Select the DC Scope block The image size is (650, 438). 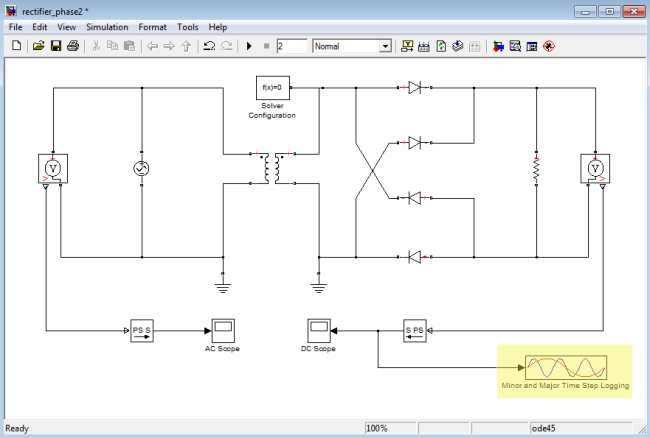click(x=320, y=330)
